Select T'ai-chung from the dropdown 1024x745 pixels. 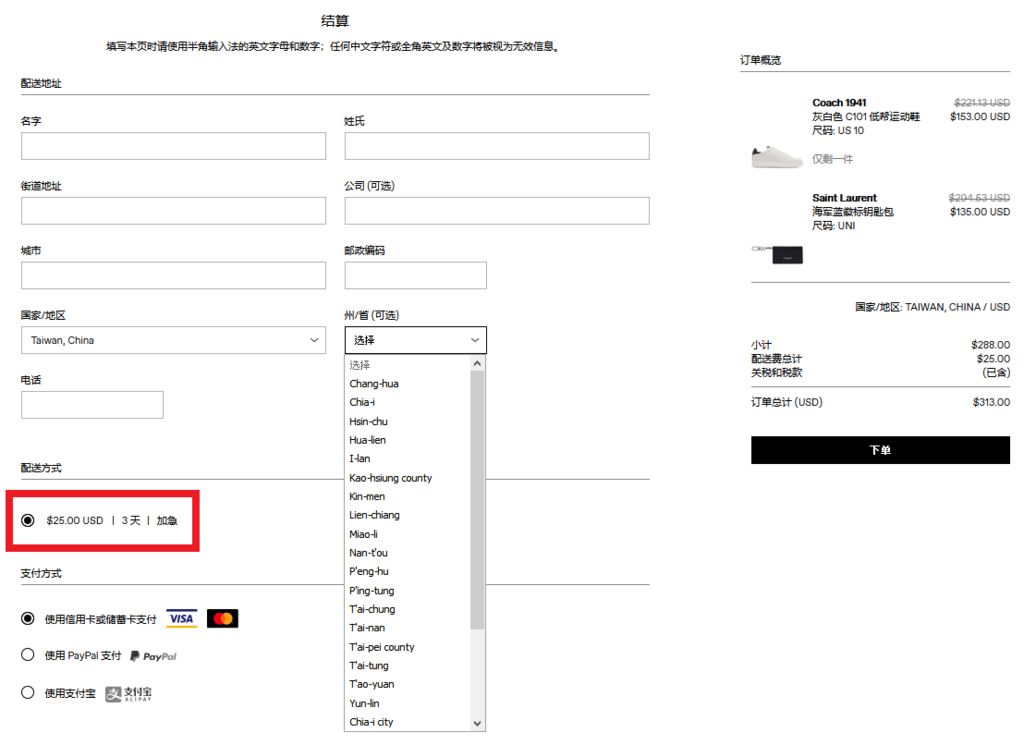pyautogui.click(x=408, y=609)
